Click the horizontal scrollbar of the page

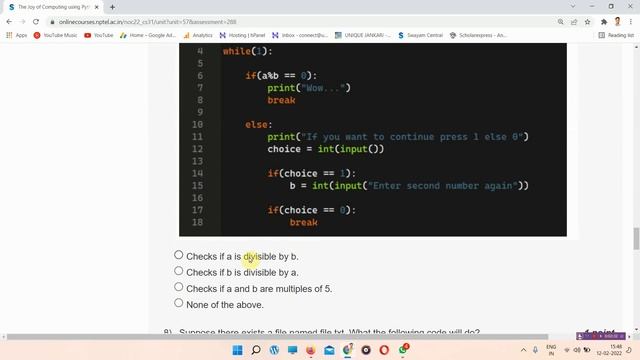click(278, 337)
